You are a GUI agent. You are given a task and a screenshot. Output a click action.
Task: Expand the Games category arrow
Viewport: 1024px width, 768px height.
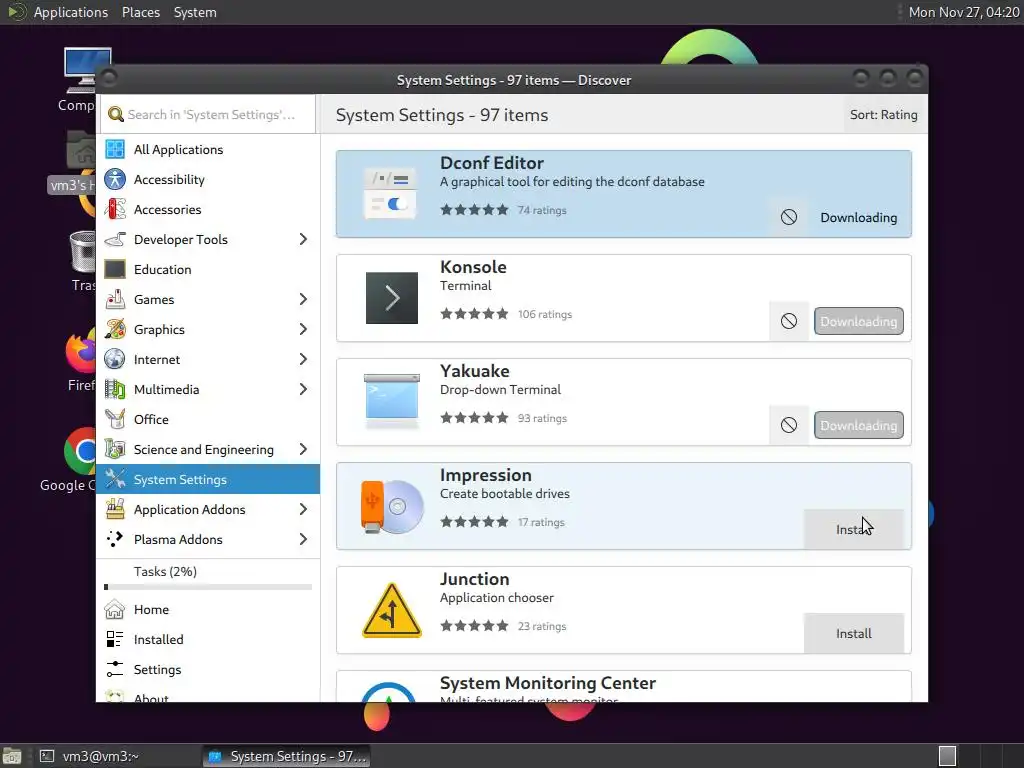[x=303, y=300]
